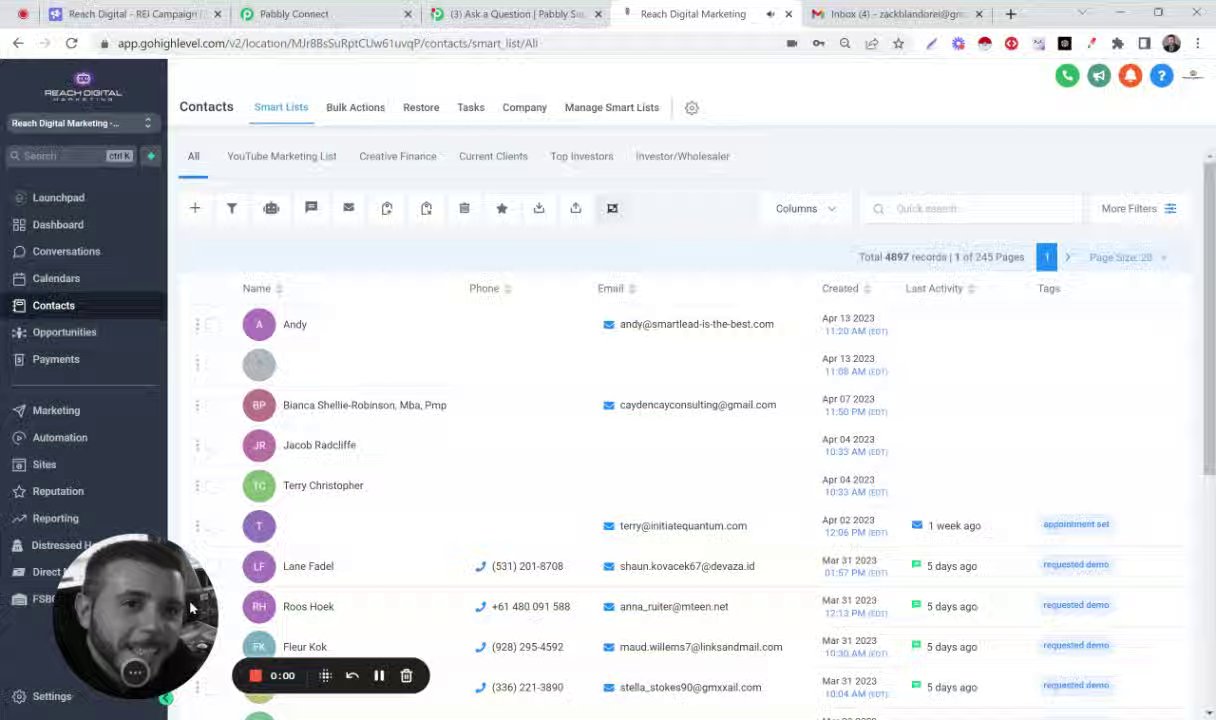Open the Columns dropdown
This screenshot has height=720, width=1216.
806,209
